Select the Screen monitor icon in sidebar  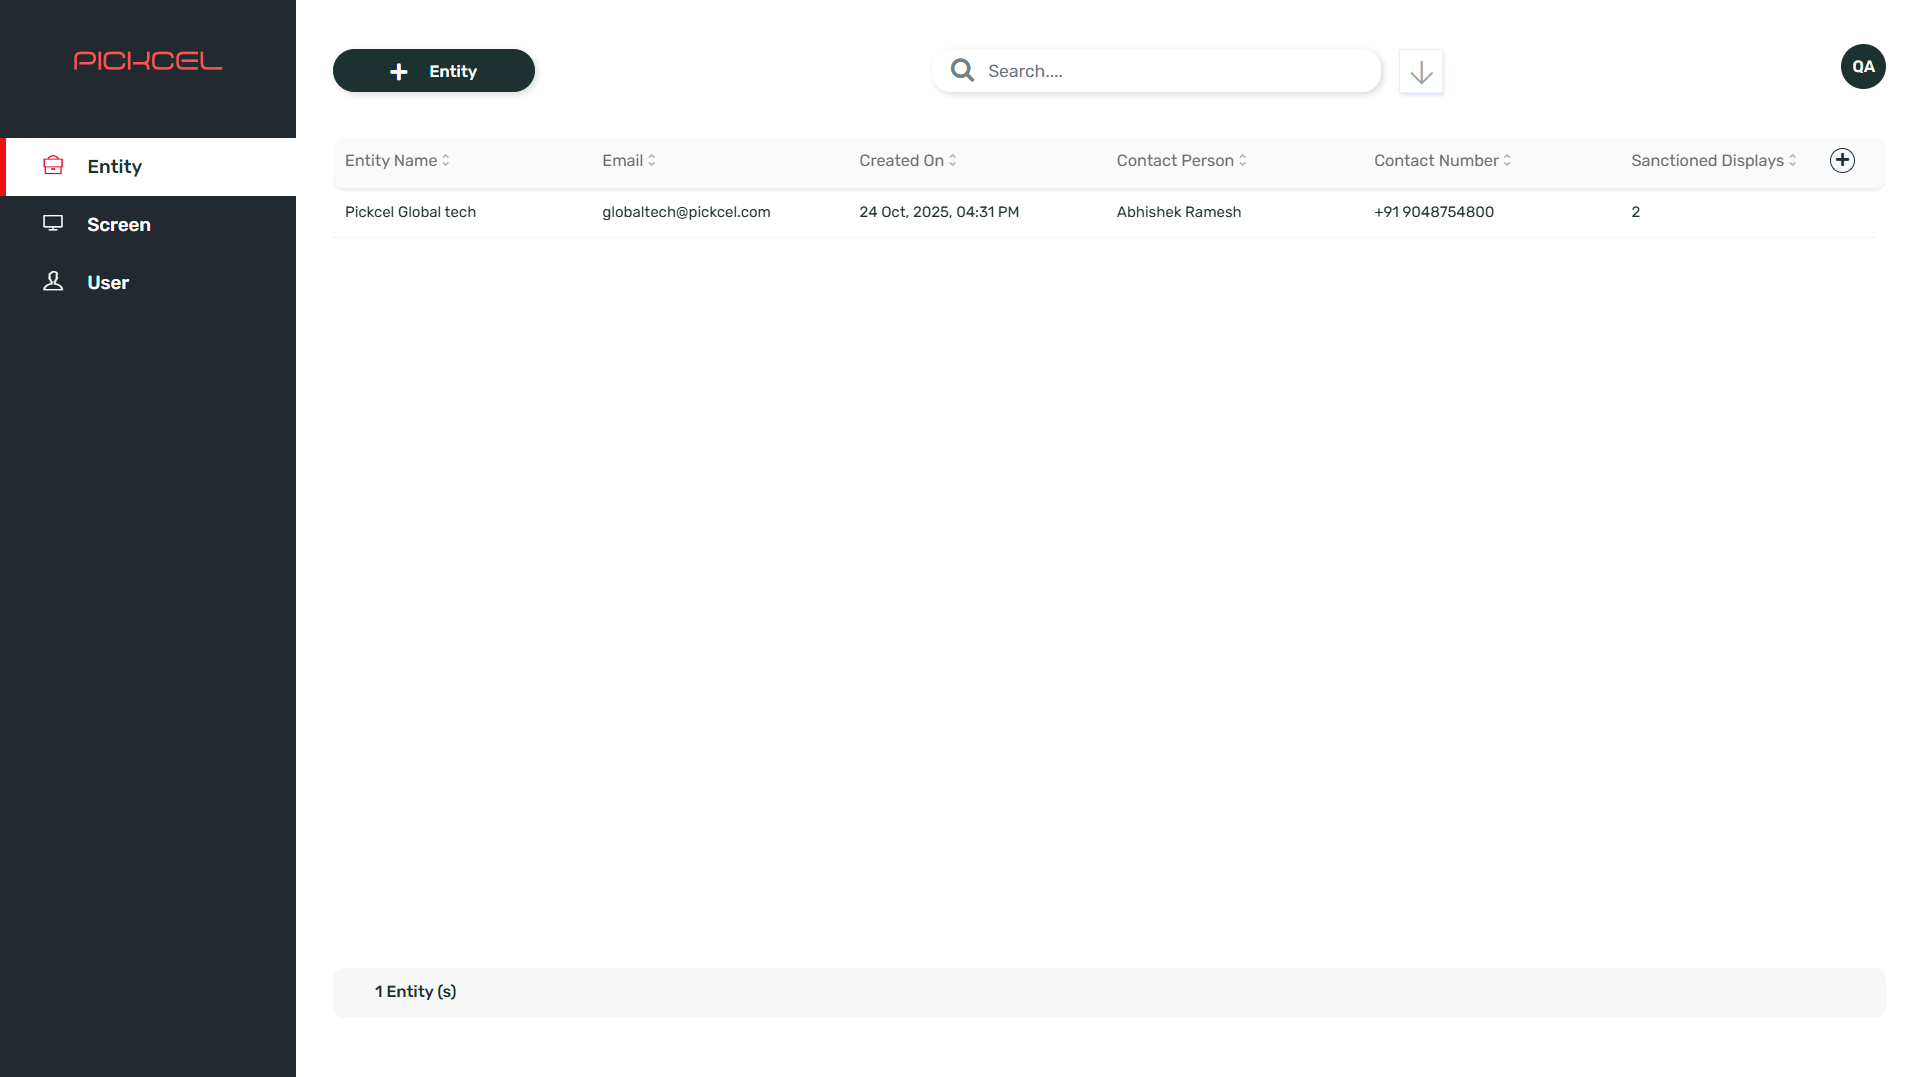pos(53,224)
